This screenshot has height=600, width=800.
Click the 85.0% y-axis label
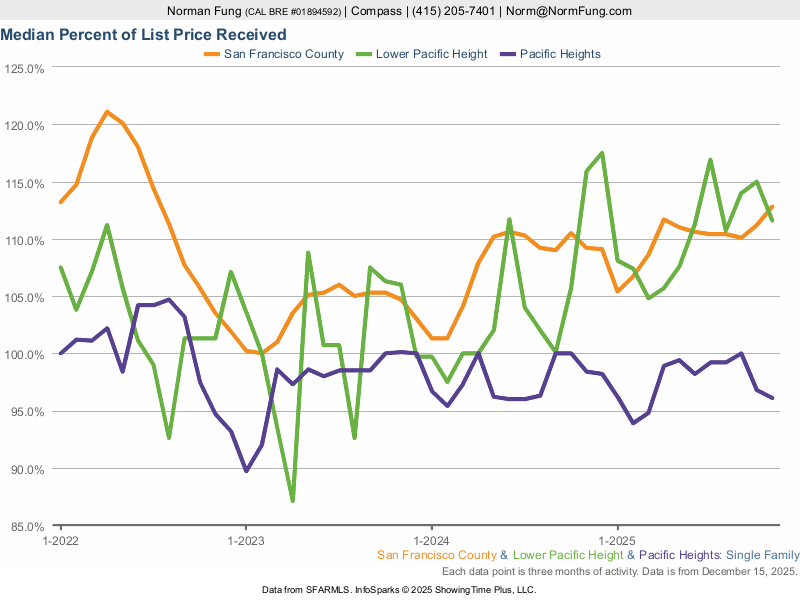coord(25,526)
